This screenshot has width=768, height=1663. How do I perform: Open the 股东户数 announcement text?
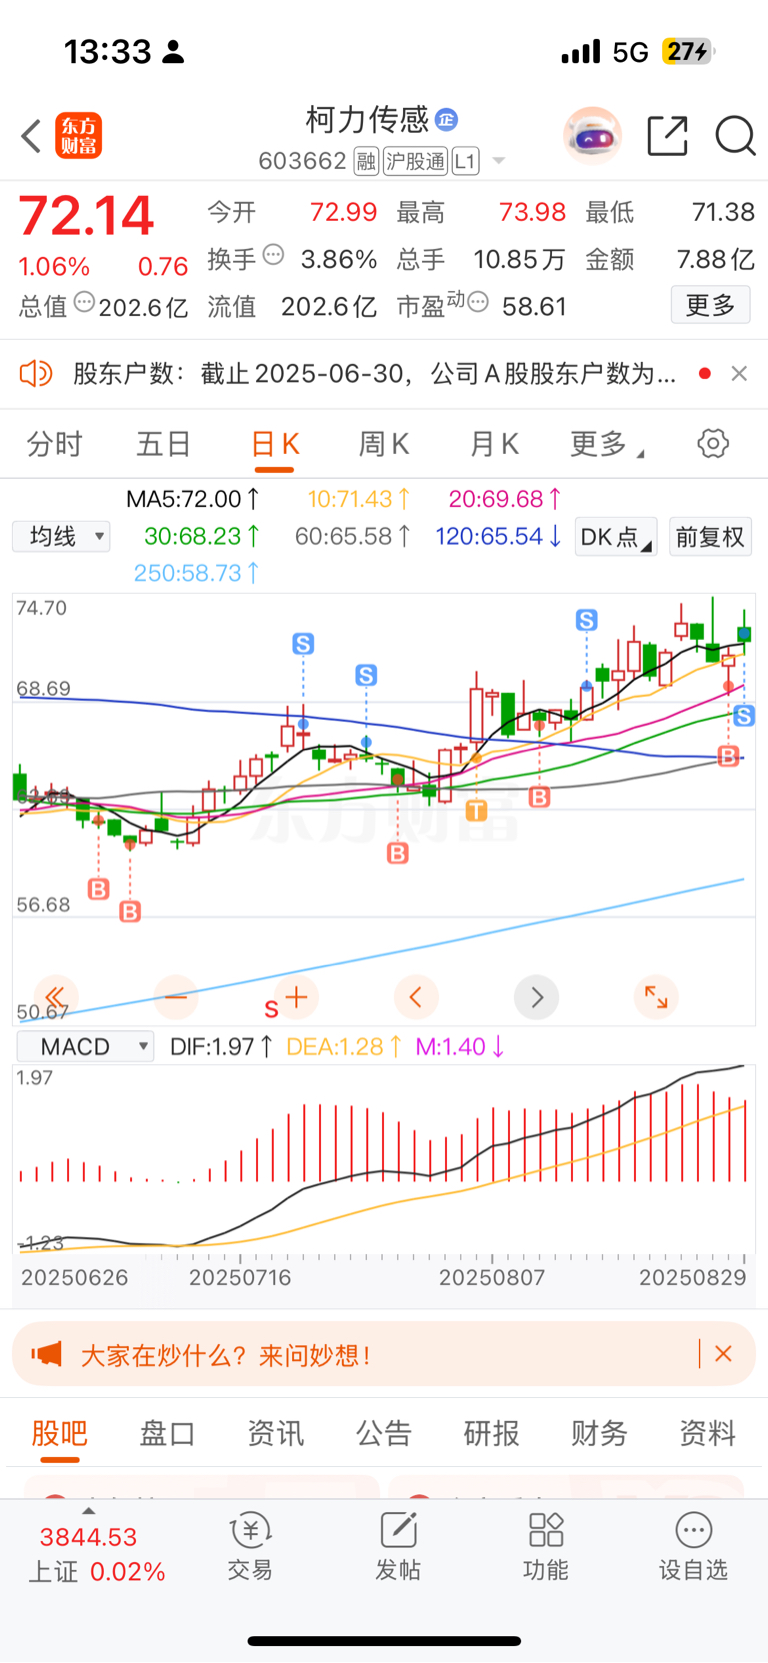375,374
